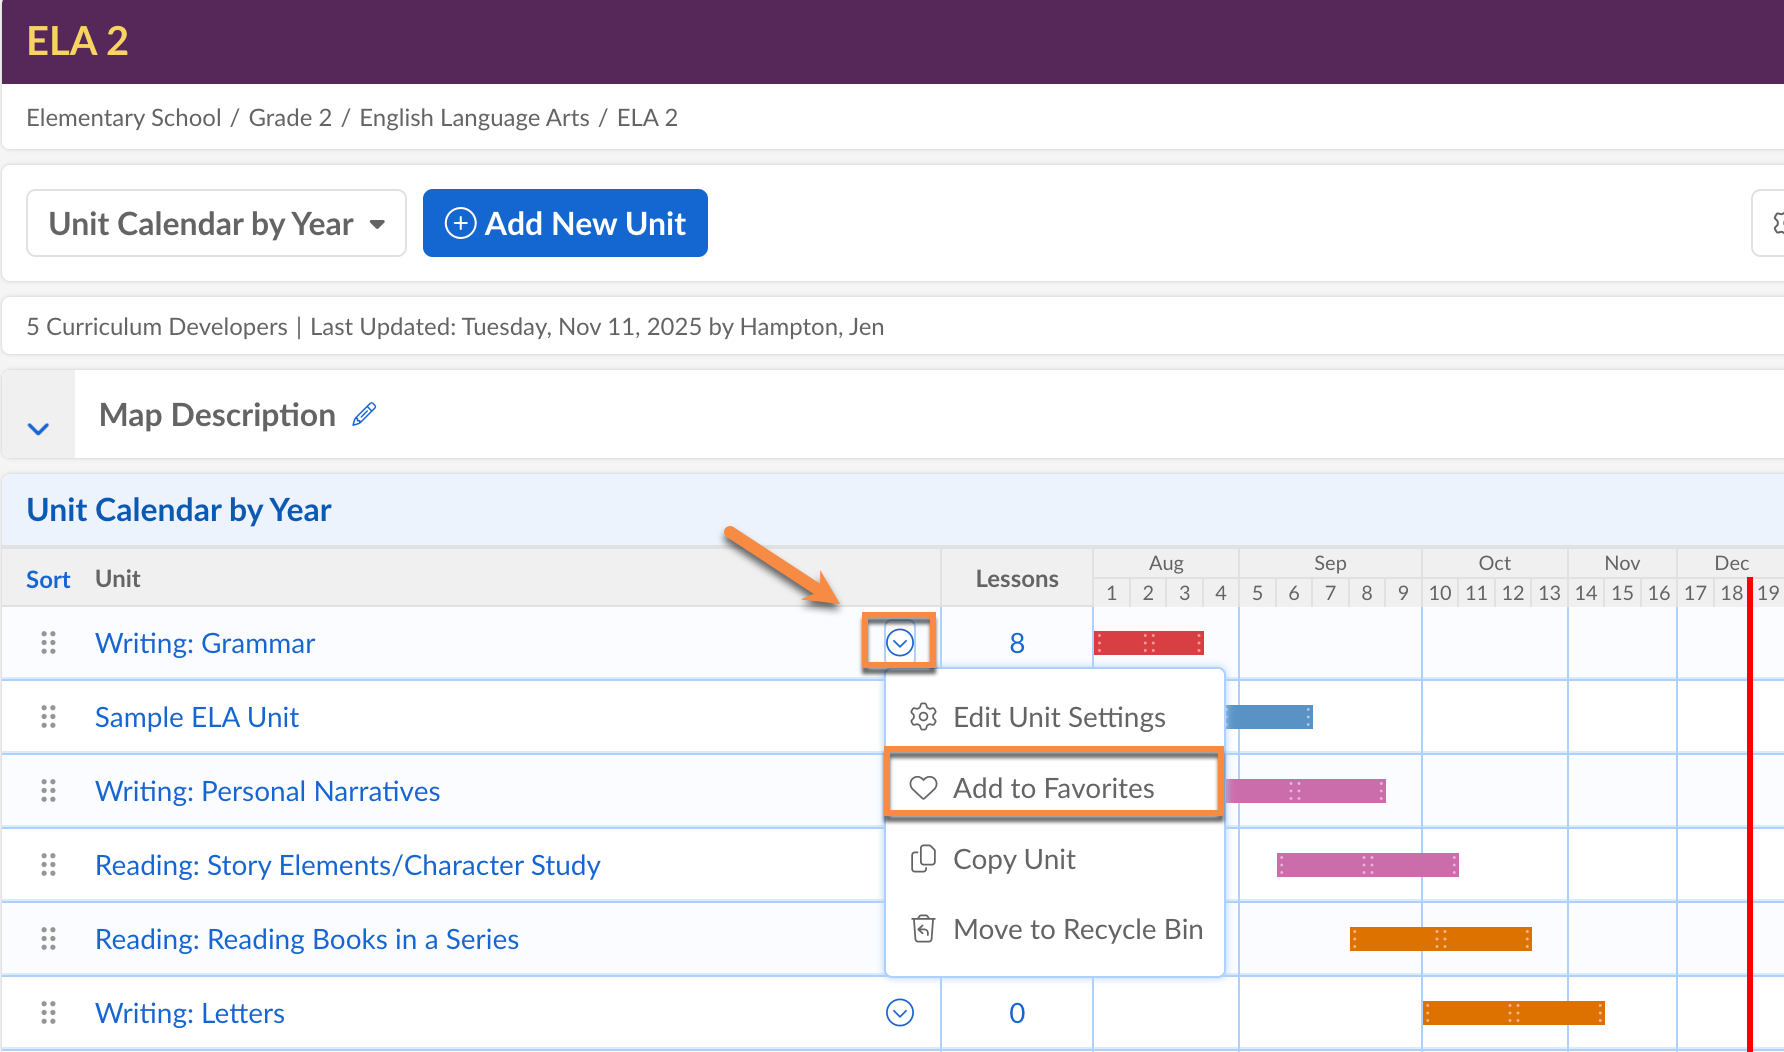The height and width of the screenshot is (1052, 1784).
Task: Close the Writing: Grammar options dropdown
Action: pyautogui.click(x=900, y=642)
